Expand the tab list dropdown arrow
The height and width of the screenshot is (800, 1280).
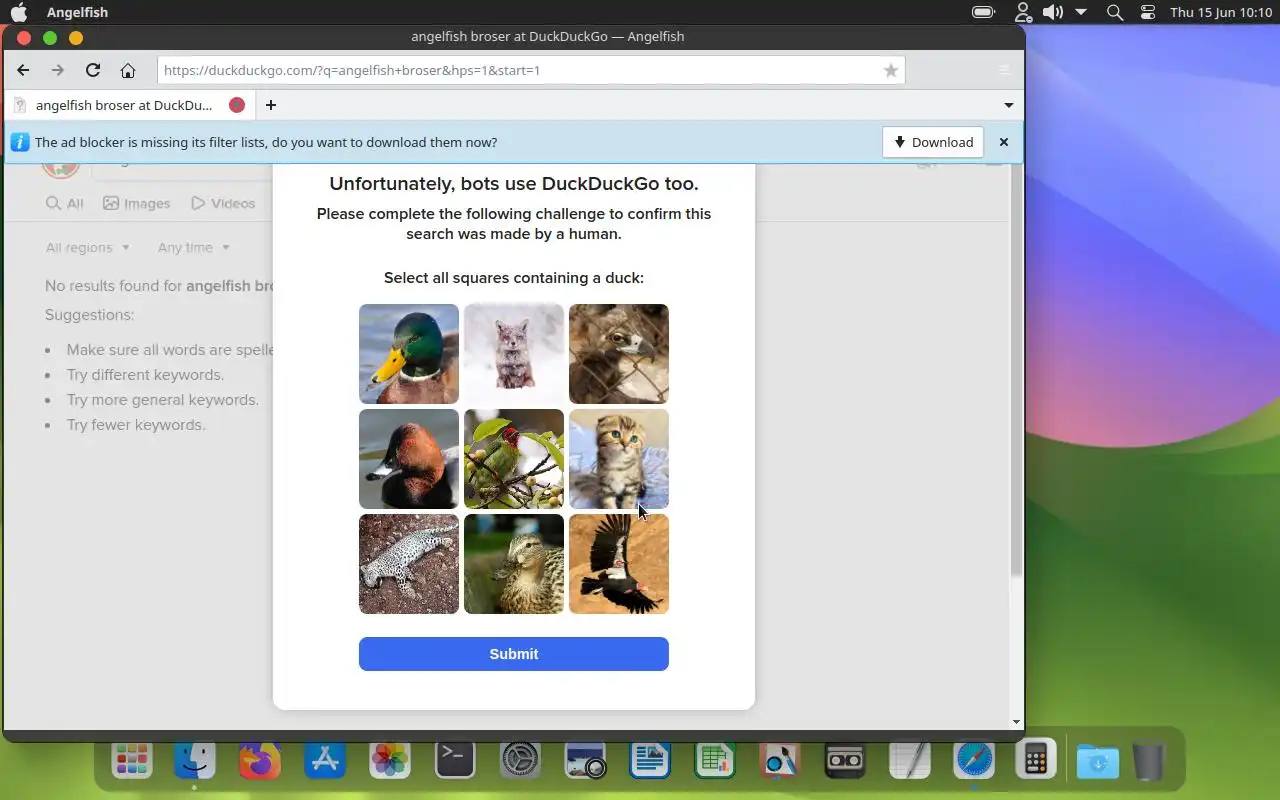pos(1008,105)
